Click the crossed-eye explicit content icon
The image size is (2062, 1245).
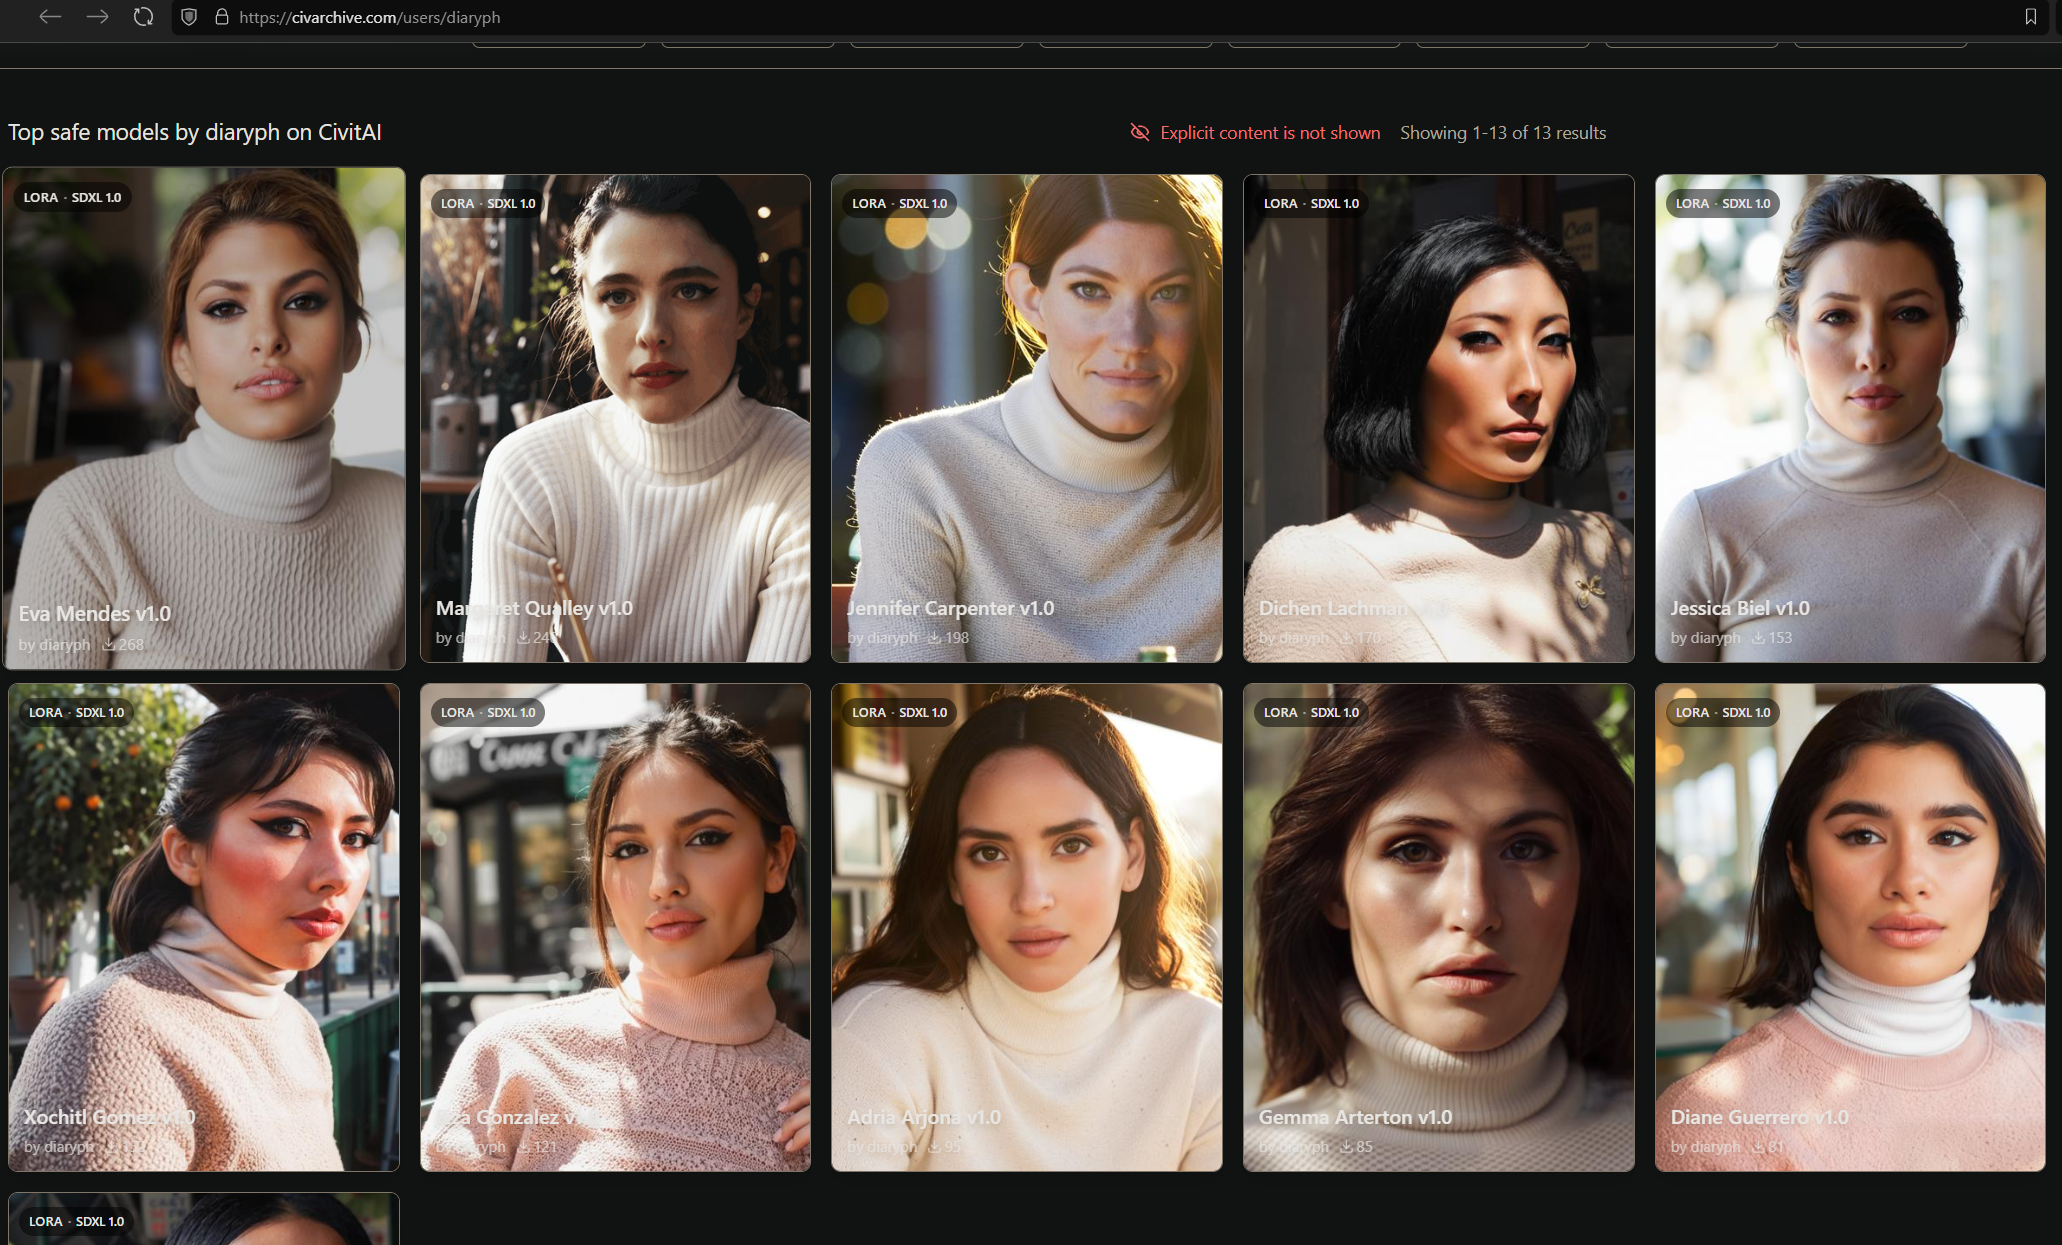pos(1139,132)
